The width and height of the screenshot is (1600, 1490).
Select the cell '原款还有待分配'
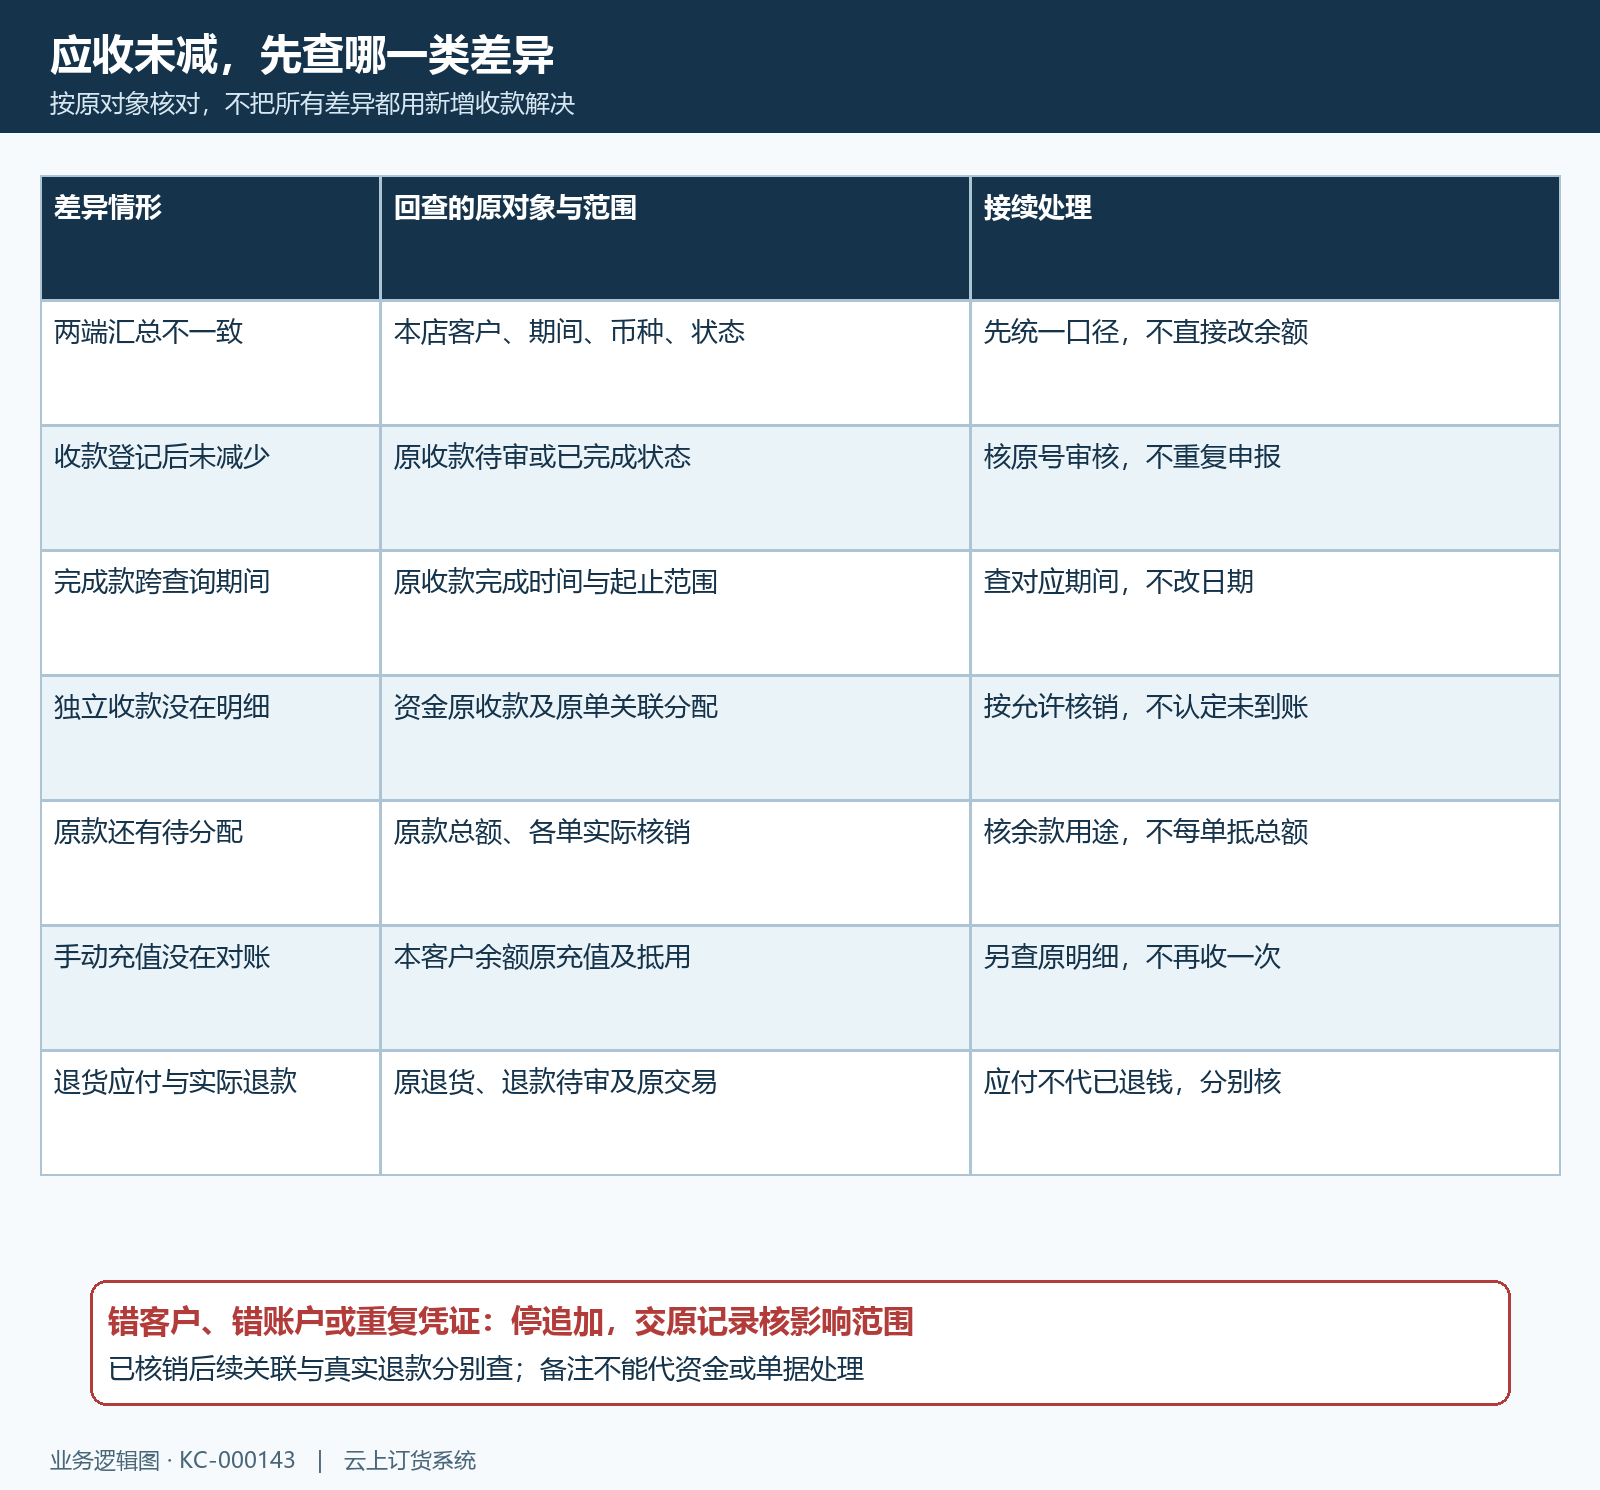coord(210,863)
